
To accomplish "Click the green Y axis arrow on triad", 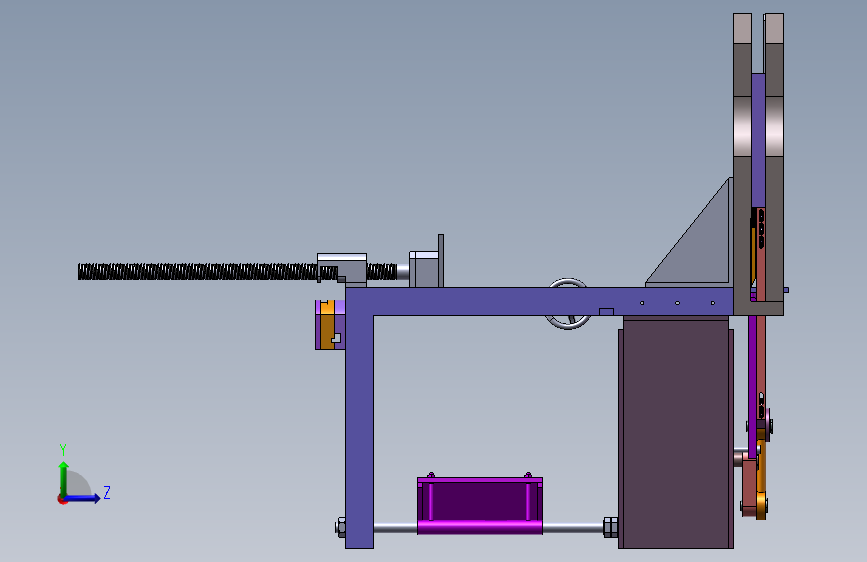I will click(x=64, y=478).
